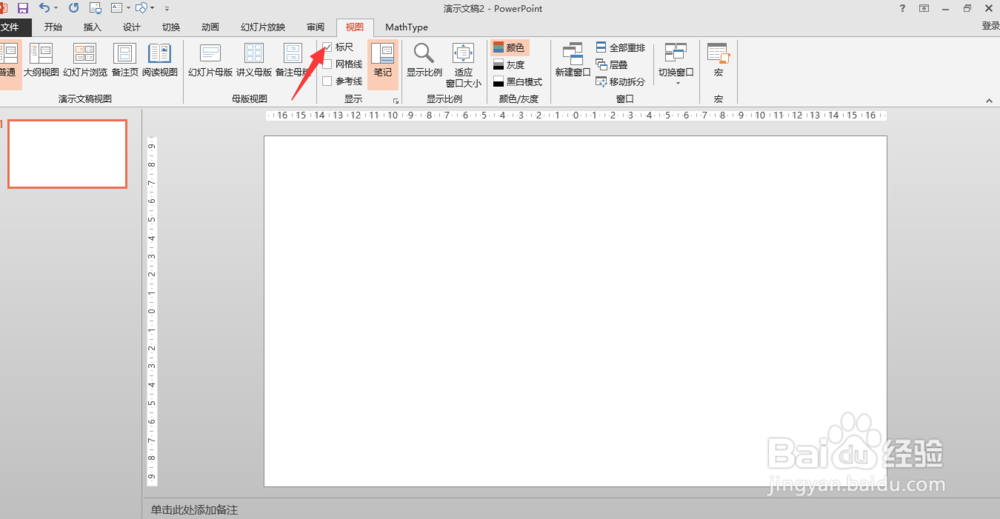The width and height of the screenshot is (1000, 519).
Task: Toggle the 笔记 notes pane button
Action: coord(383,62)
